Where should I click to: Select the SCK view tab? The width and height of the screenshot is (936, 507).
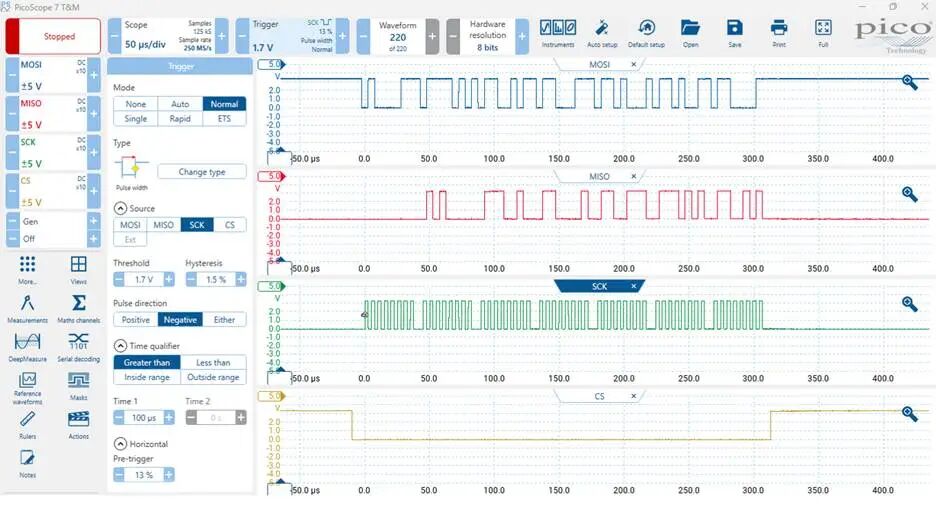tap(599, 287)
